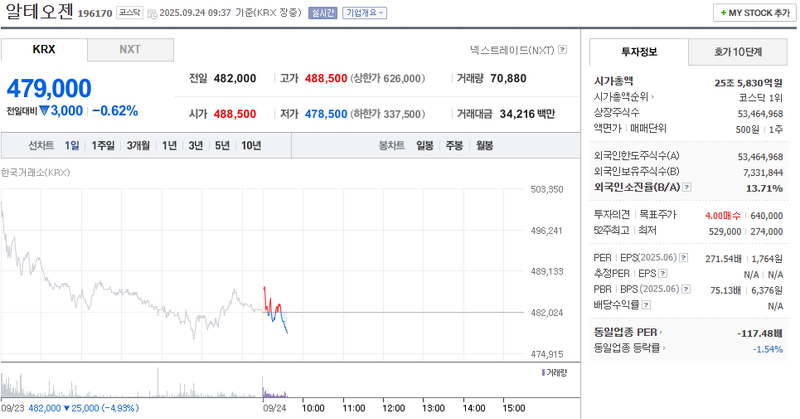
Task: Click the calendar icon before the date
Action: click(152, 13)
